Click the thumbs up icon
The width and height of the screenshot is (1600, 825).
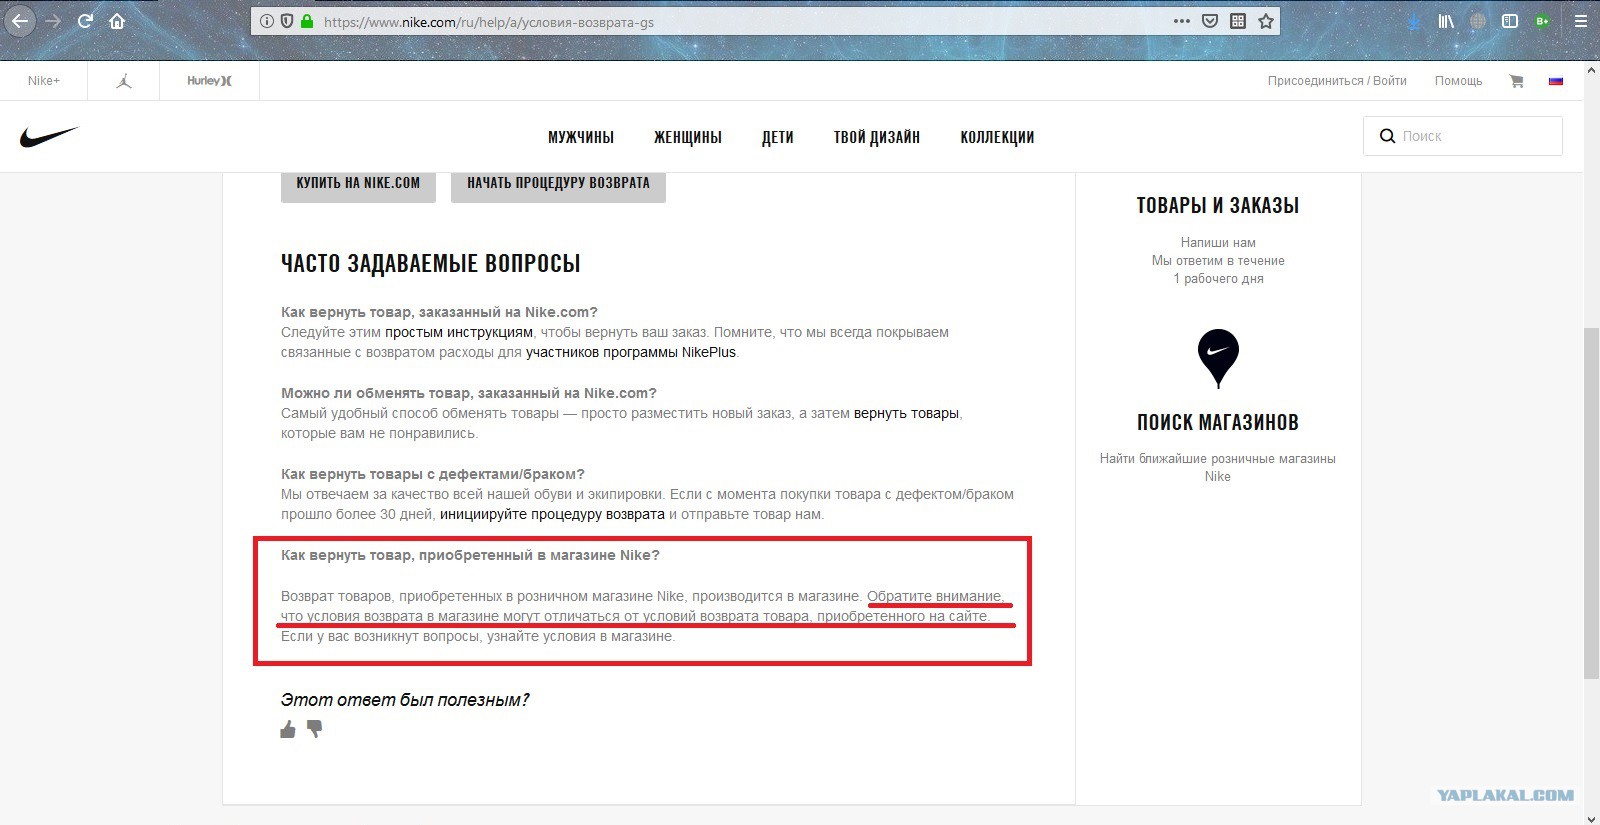pos(288,729)
